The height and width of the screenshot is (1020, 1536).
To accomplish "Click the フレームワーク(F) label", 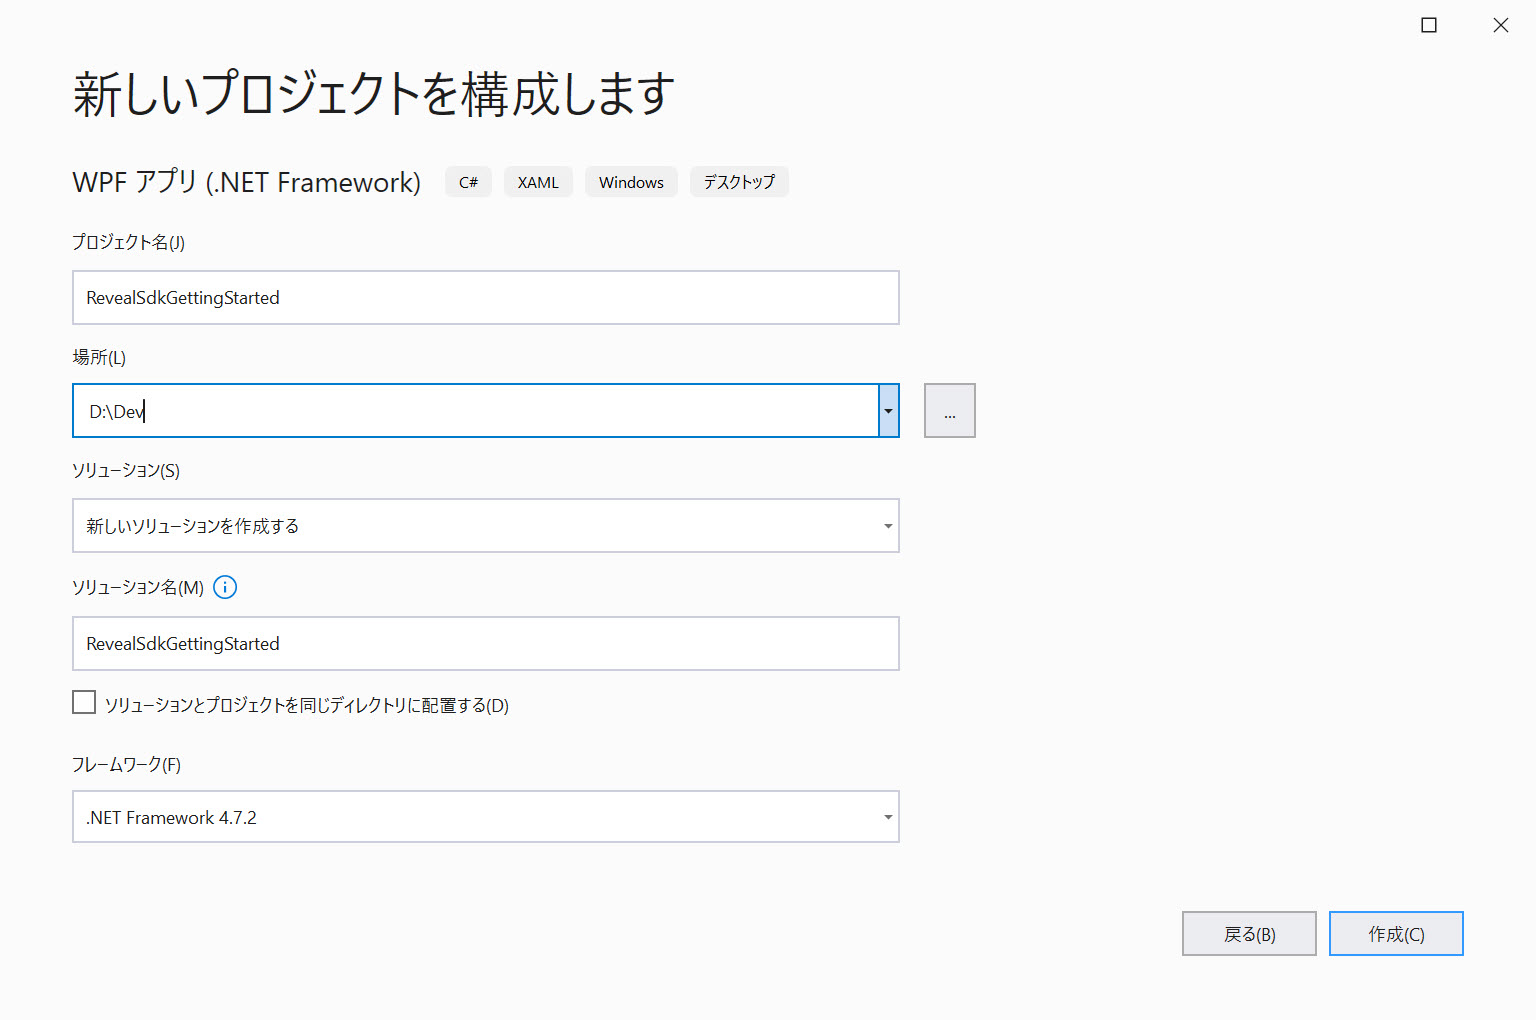I will click(x=126, y=765).
